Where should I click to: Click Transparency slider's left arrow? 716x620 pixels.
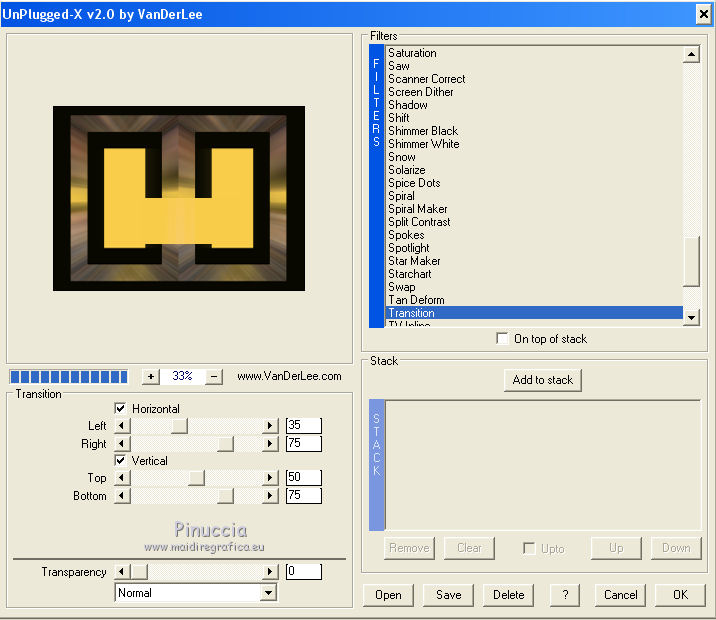[122, 571]
